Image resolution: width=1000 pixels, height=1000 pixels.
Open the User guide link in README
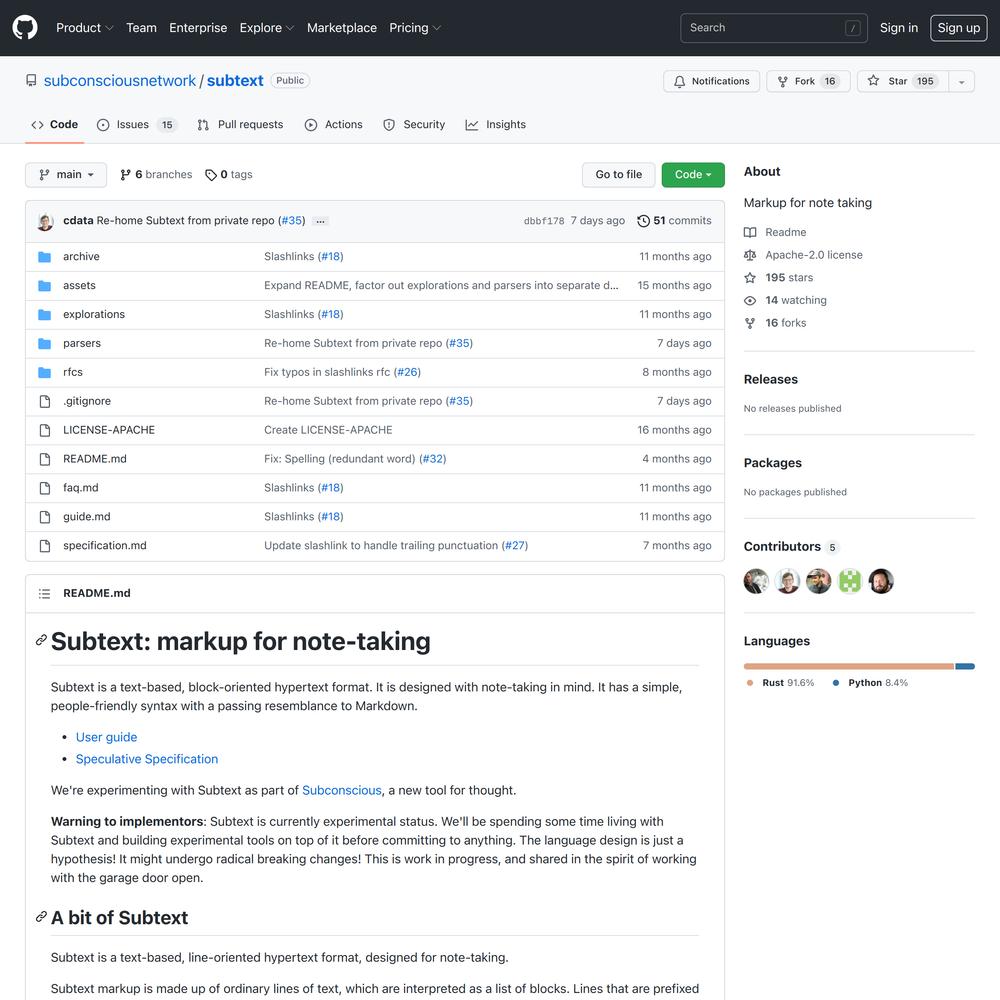click(x=107, y=737)
